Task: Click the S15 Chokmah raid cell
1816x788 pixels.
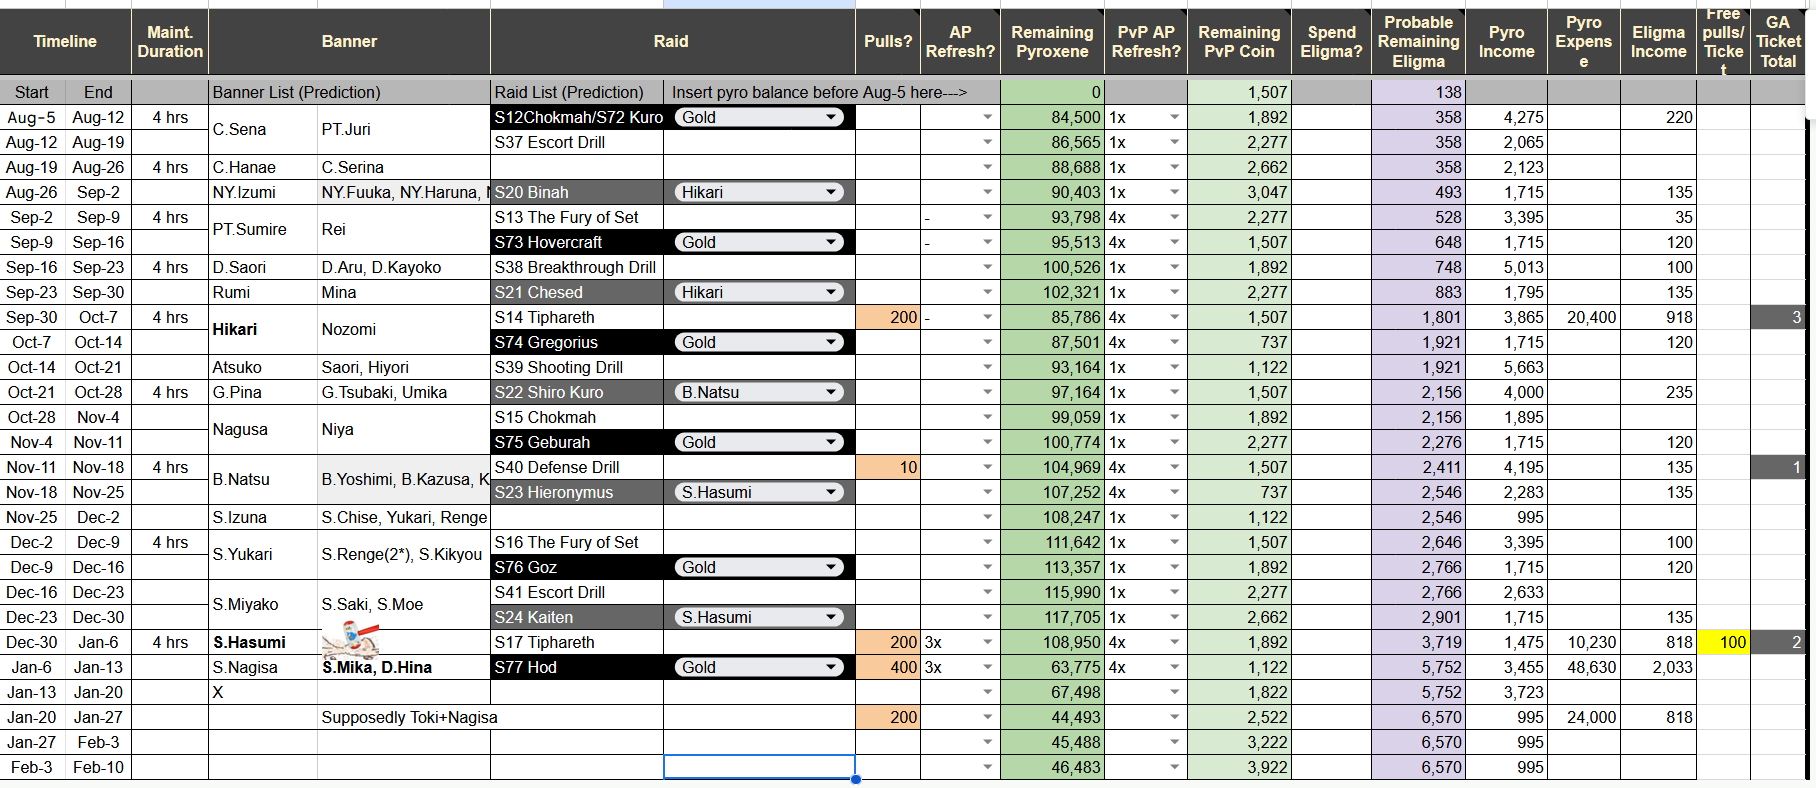Action: coord(577,417)
